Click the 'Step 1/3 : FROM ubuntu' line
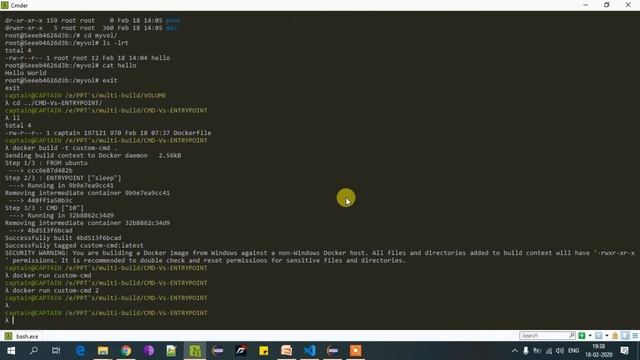The width and height of the screenshot is (640, 360). 46,163
